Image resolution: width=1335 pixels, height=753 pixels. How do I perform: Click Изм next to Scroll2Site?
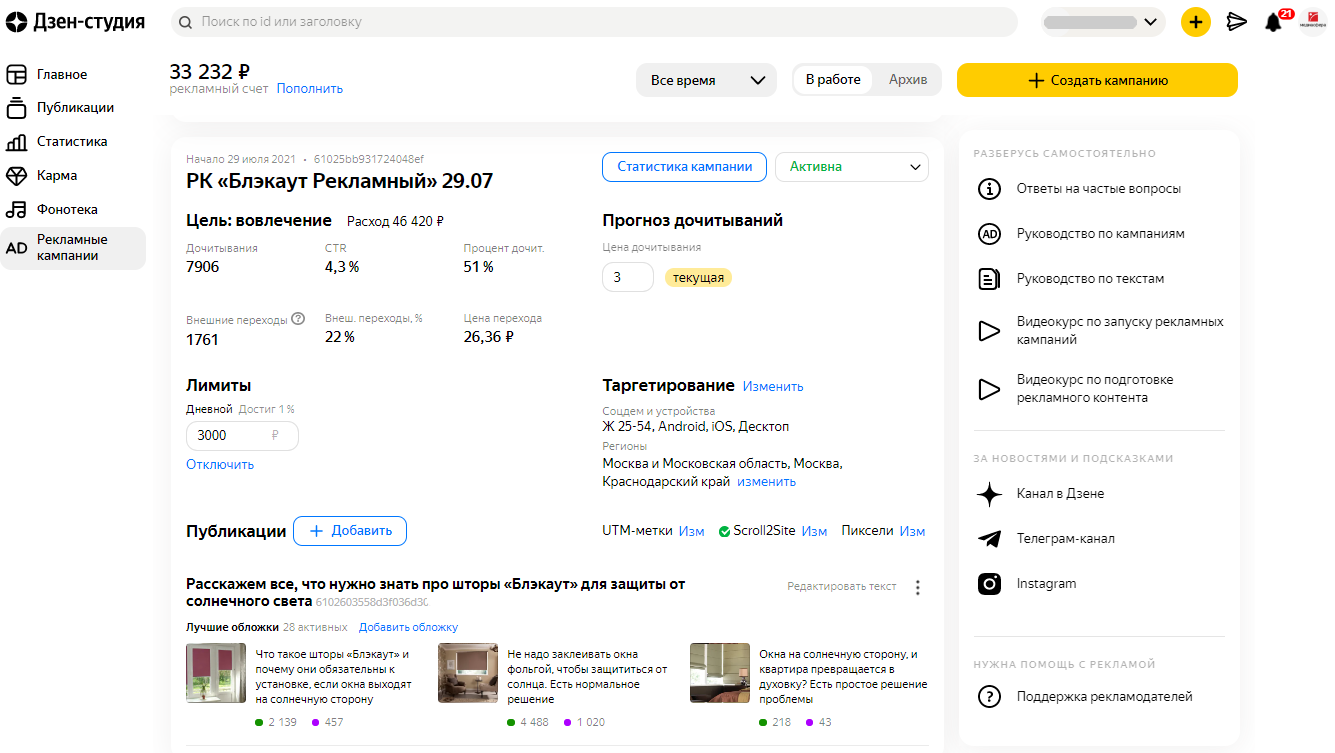click(x=814, y=531)
